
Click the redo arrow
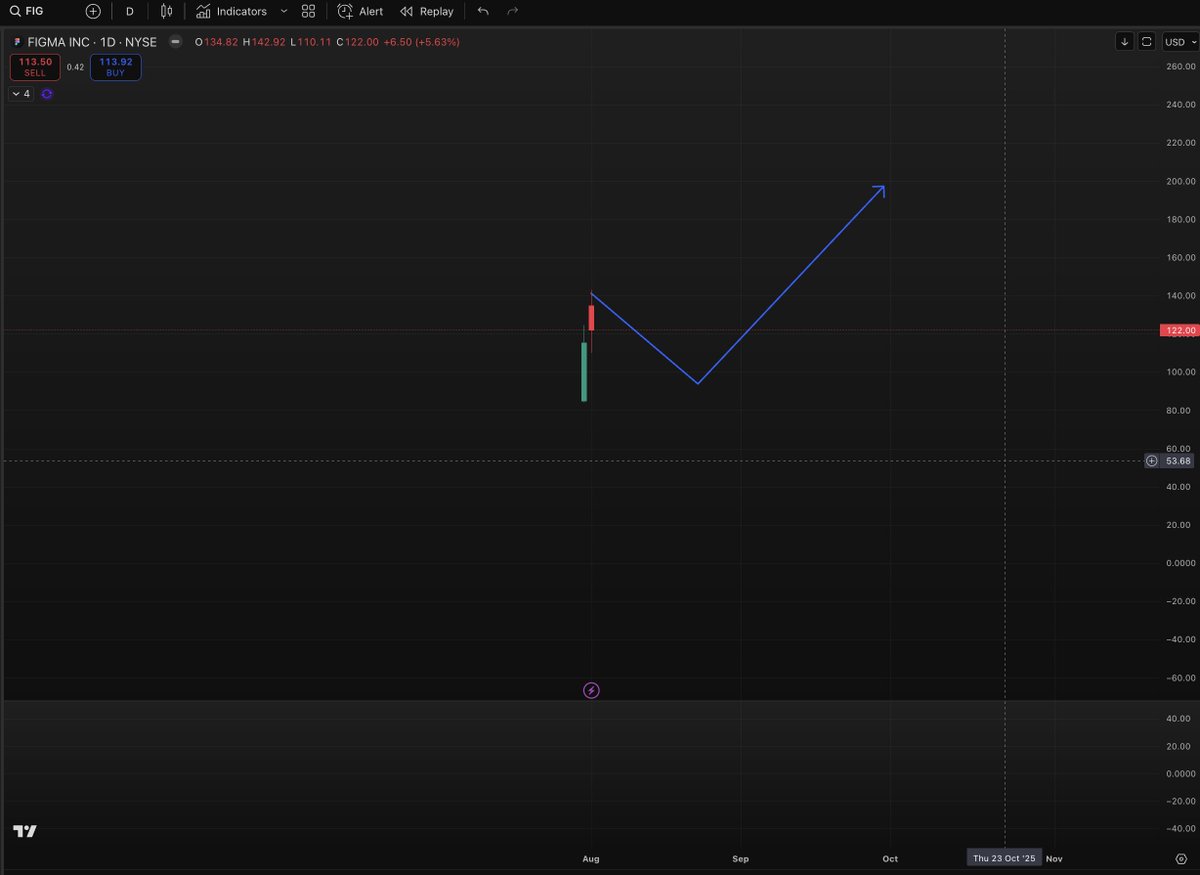[x=513, y=11]
